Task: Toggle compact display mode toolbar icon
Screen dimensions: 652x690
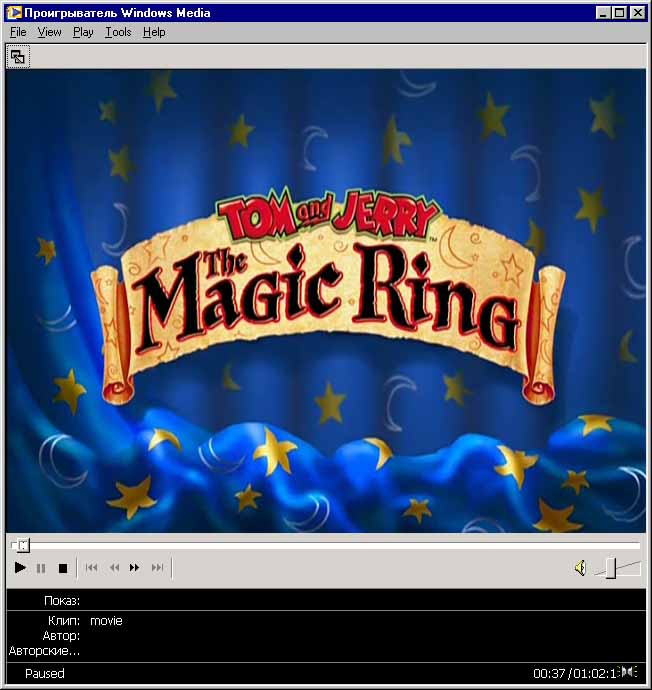Action: point(18,57)
